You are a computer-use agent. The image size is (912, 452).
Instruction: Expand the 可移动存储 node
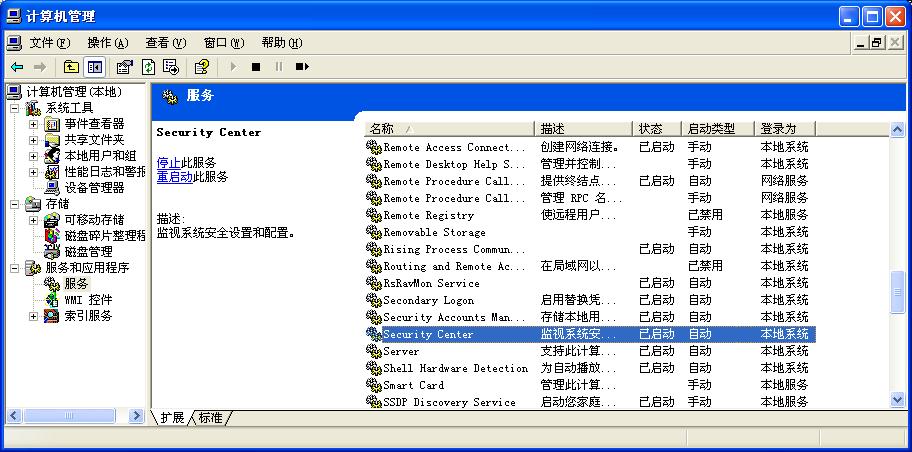(33, 220)
